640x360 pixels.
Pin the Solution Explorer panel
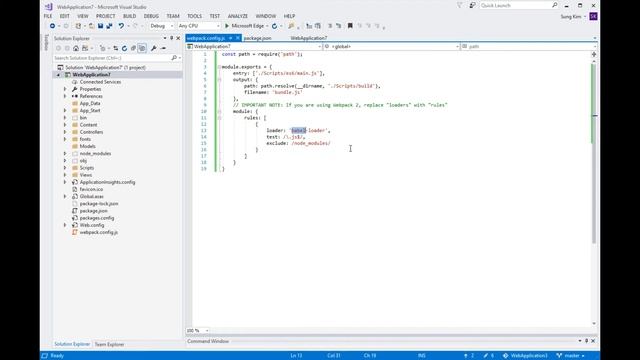point(171,38)
